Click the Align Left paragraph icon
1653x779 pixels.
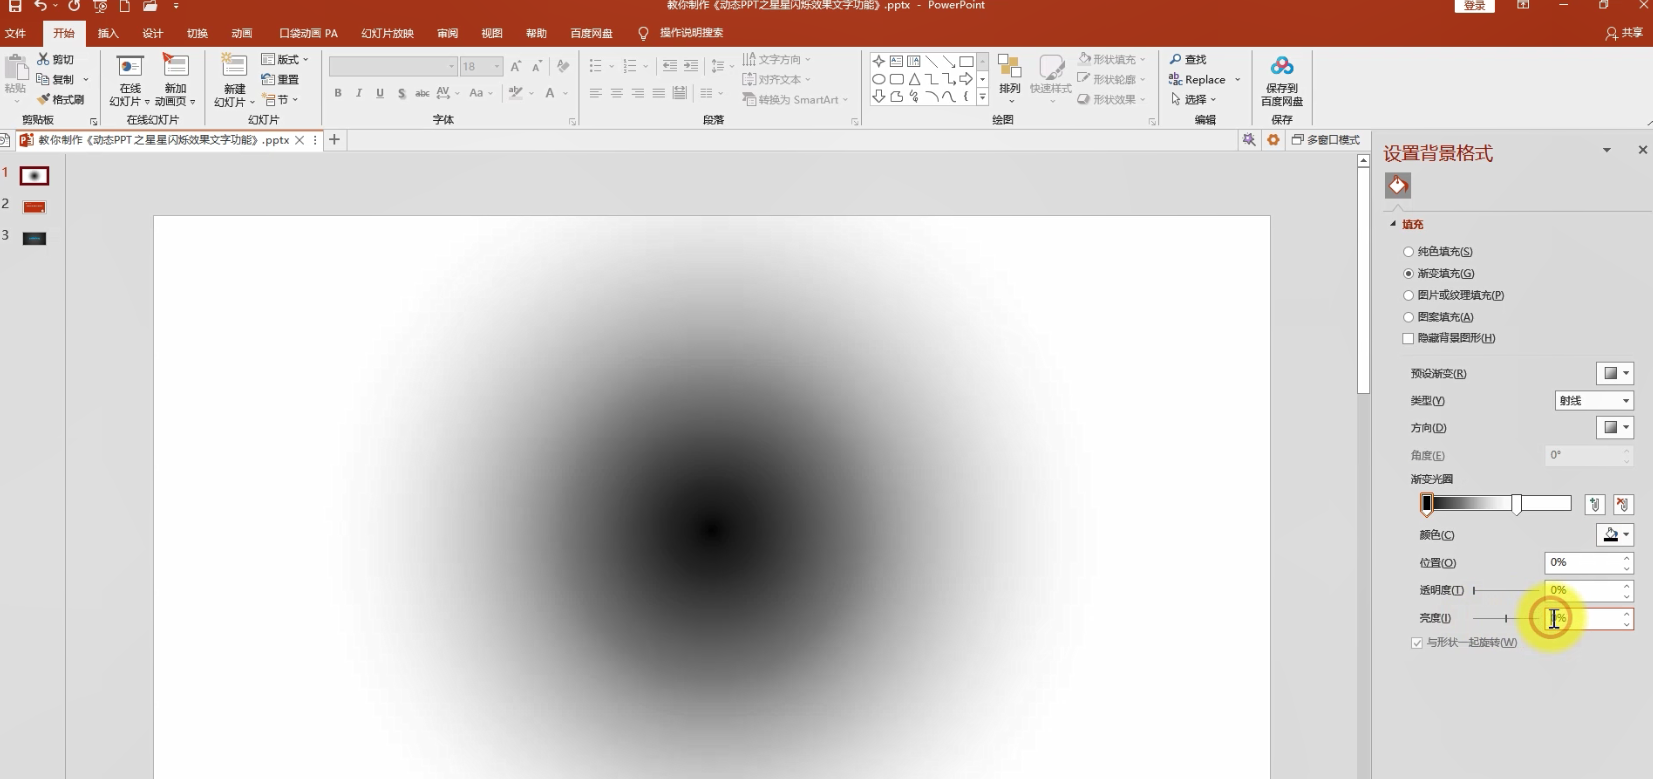coord(596,93)
